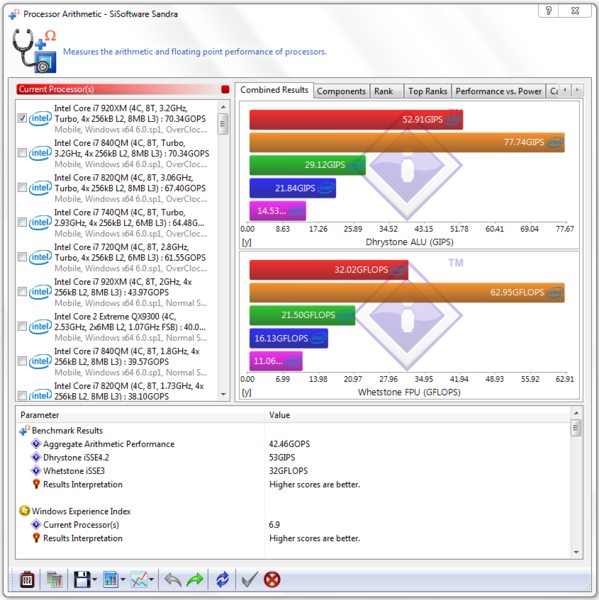This screenshot has width=599, height=600.
Task: Check the Intel Core i7 840QM Turbo processor
Action: [22, 153]
